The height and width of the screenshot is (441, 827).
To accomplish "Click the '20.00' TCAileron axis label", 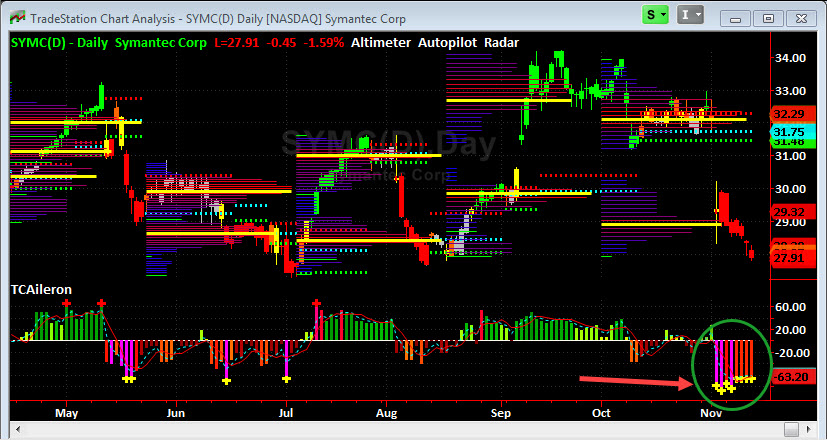I will [791, 330].
